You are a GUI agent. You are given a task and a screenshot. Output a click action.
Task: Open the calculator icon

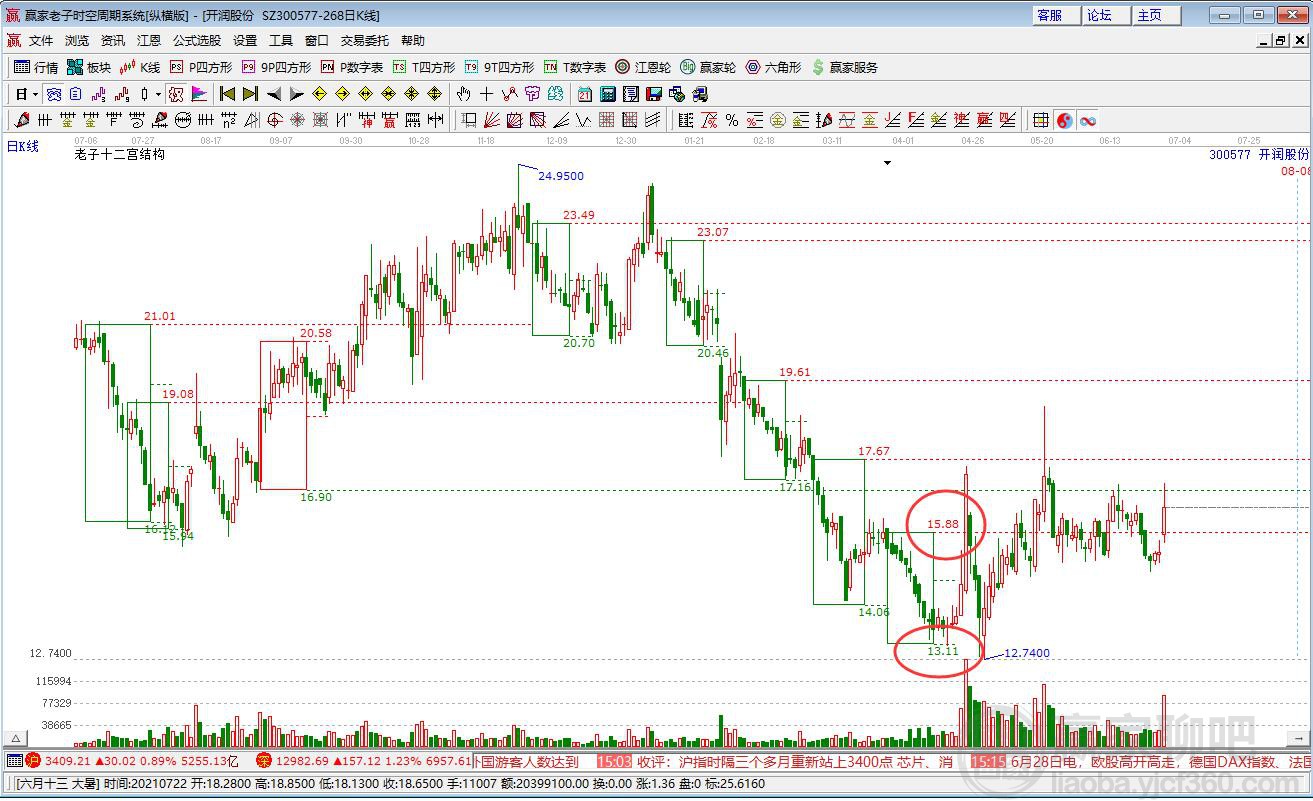(608, 94)
